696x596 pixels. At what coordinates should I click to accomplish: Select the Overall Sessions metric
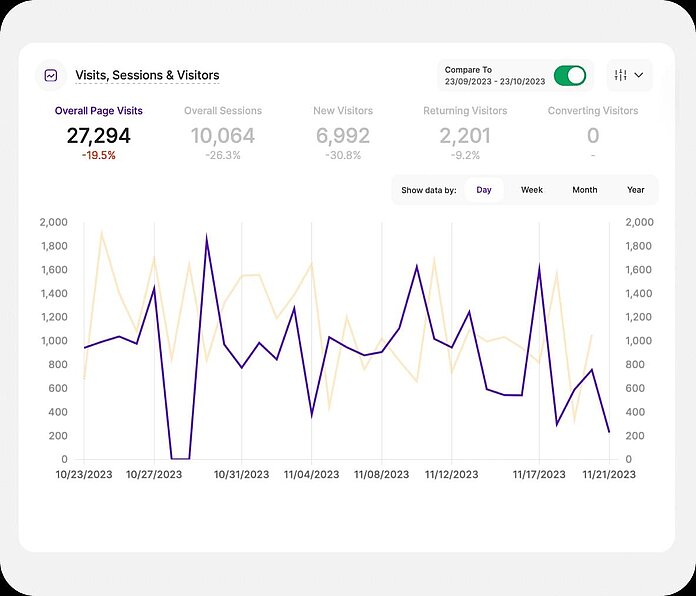click(x=223, y=111)
